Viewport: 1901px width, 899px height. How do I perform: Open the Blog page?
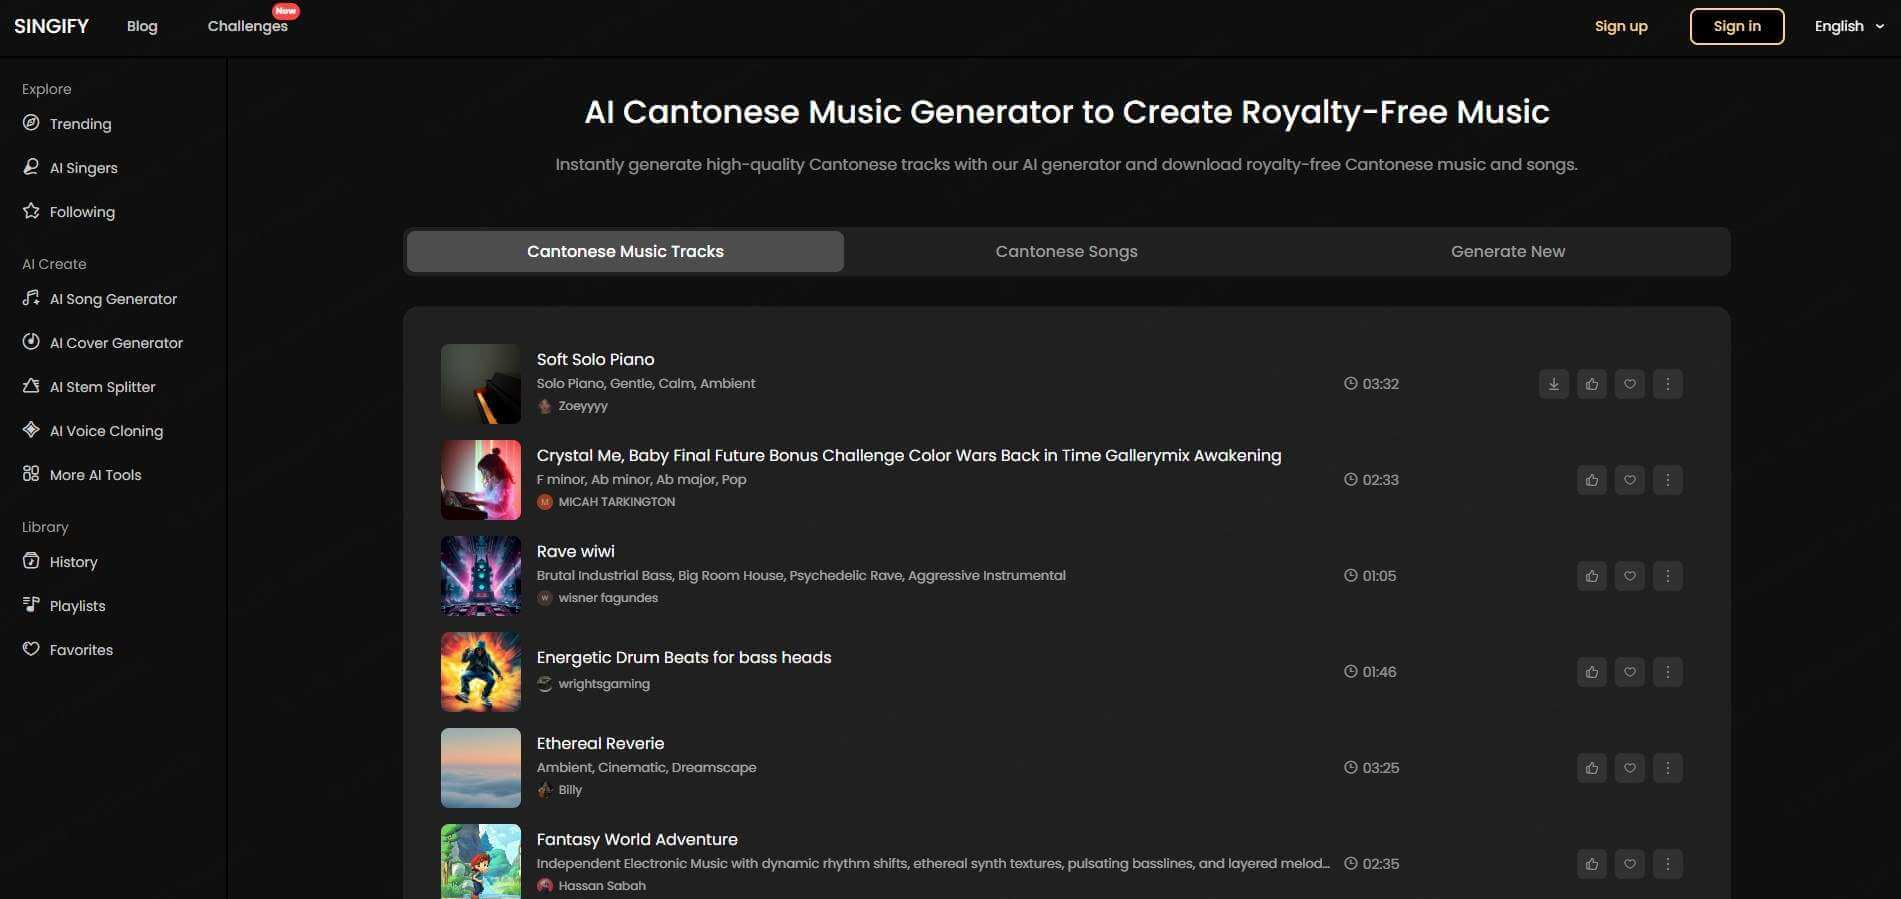[142, 26]
